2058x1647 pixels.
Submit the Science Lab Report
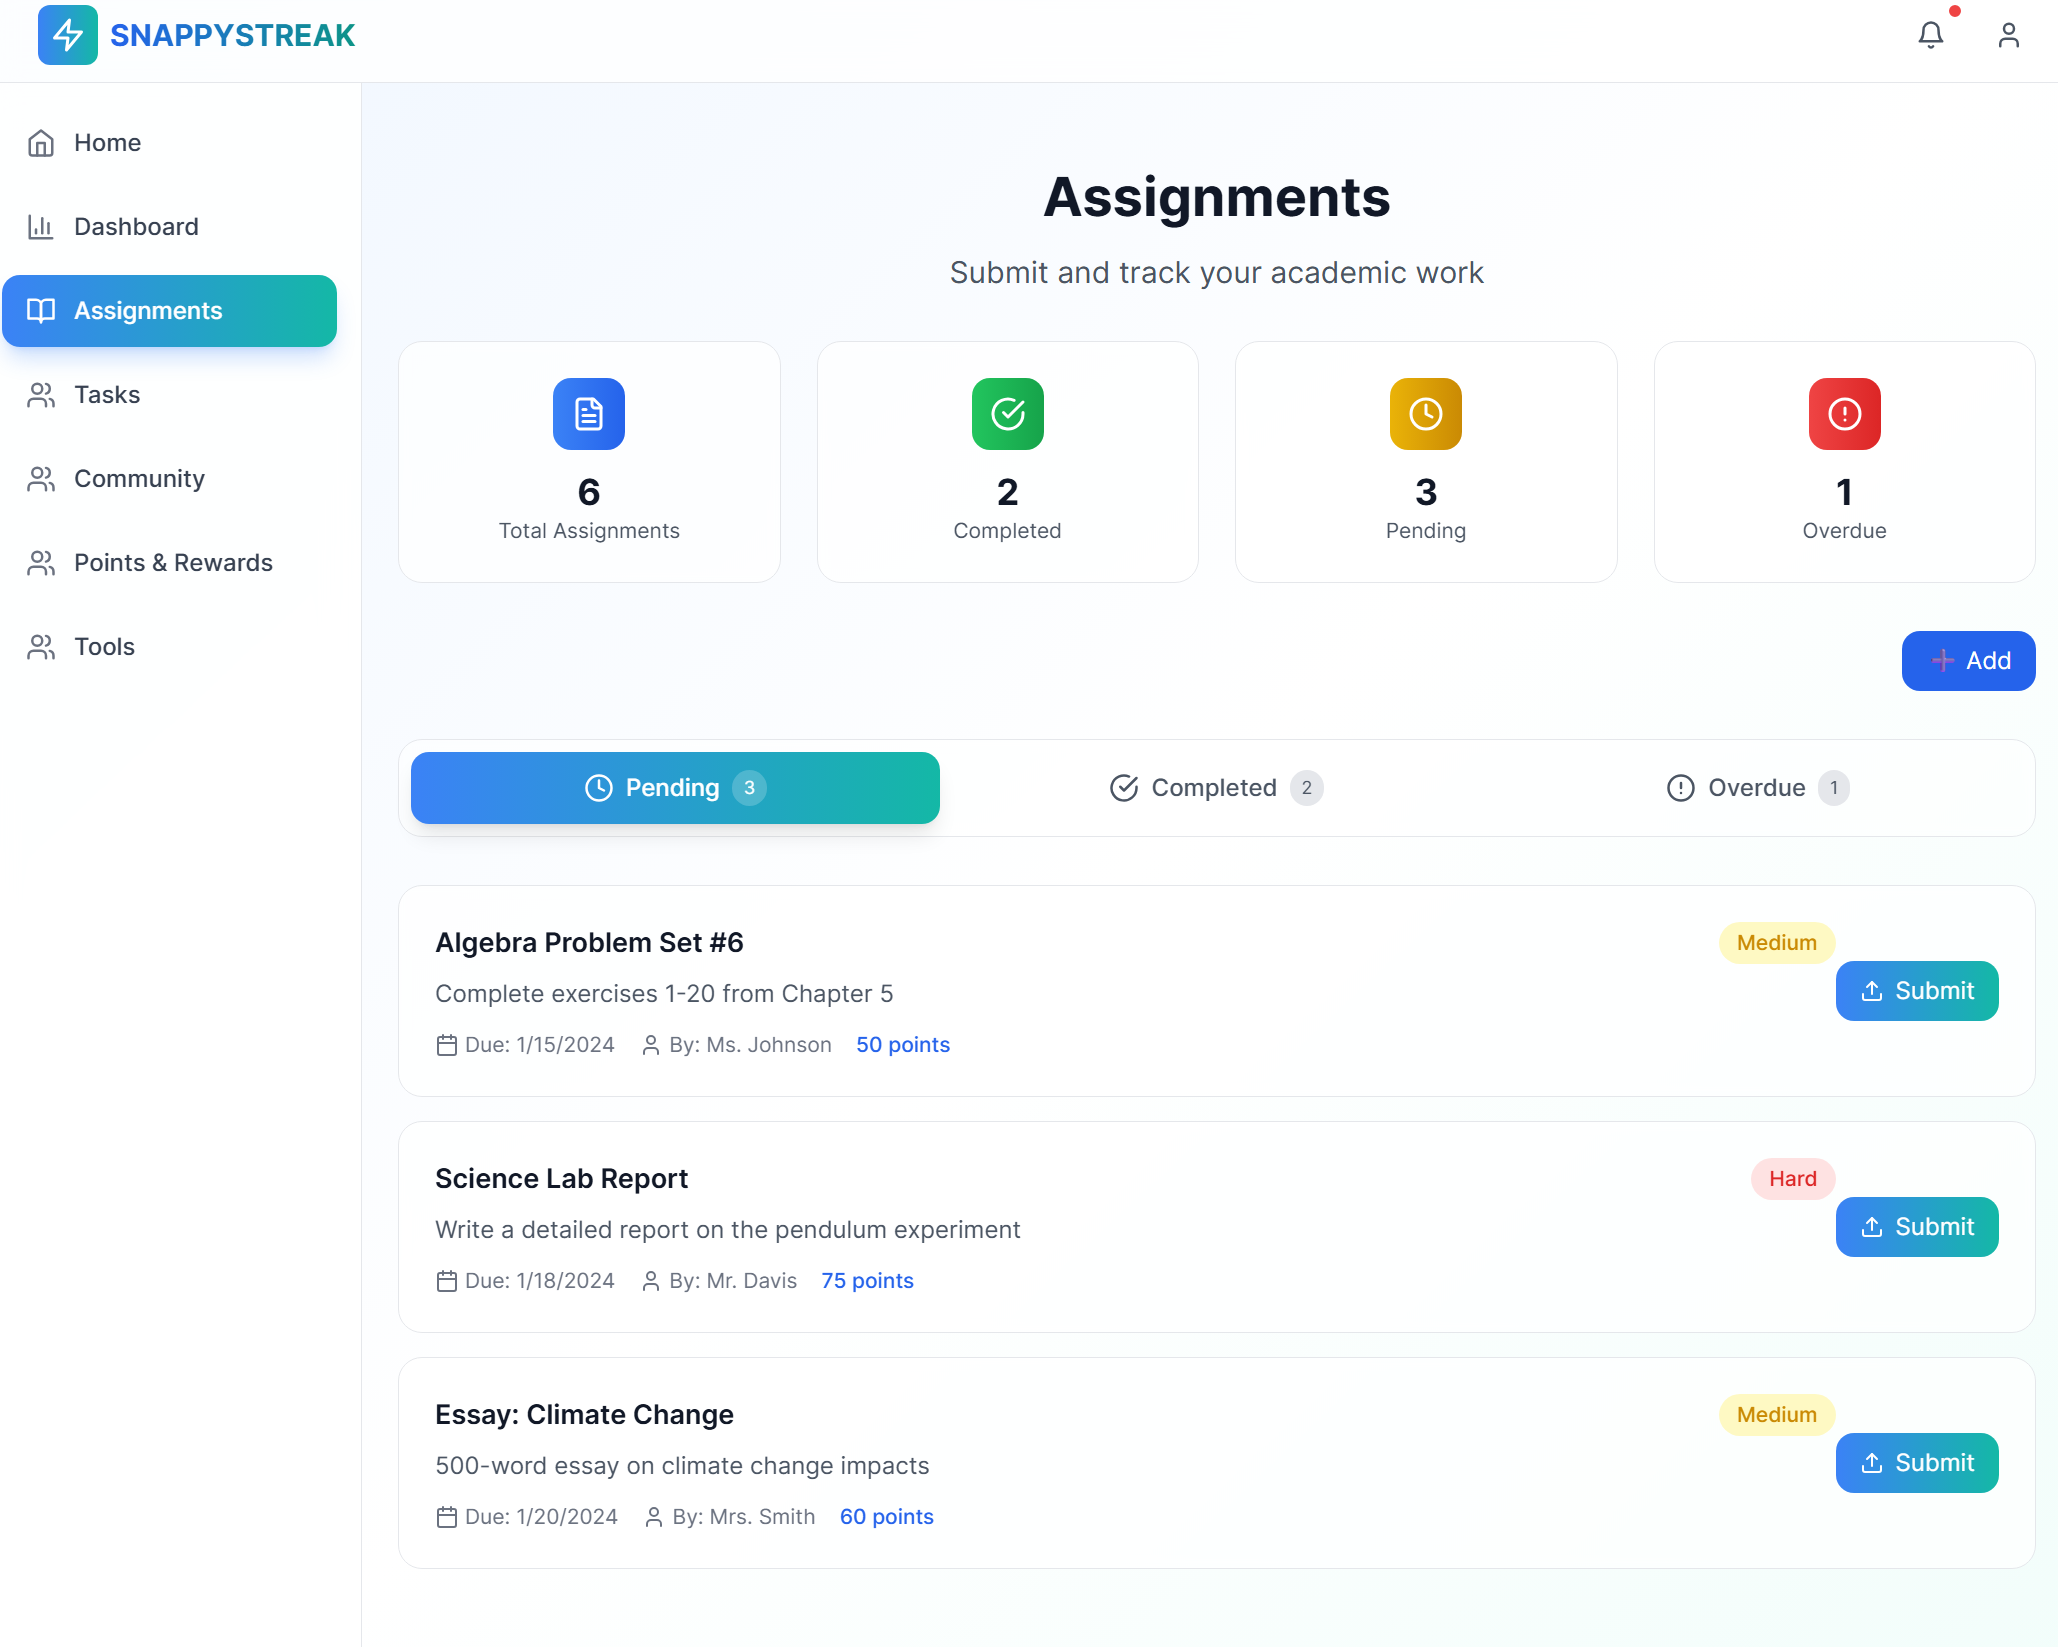(x=1916, y=1227)
